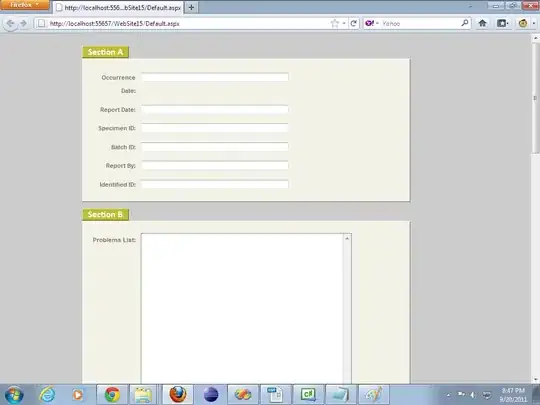Click the address bar URL text
The height and width of the screenshot is (405, 540).
click(x=115, y=24)
